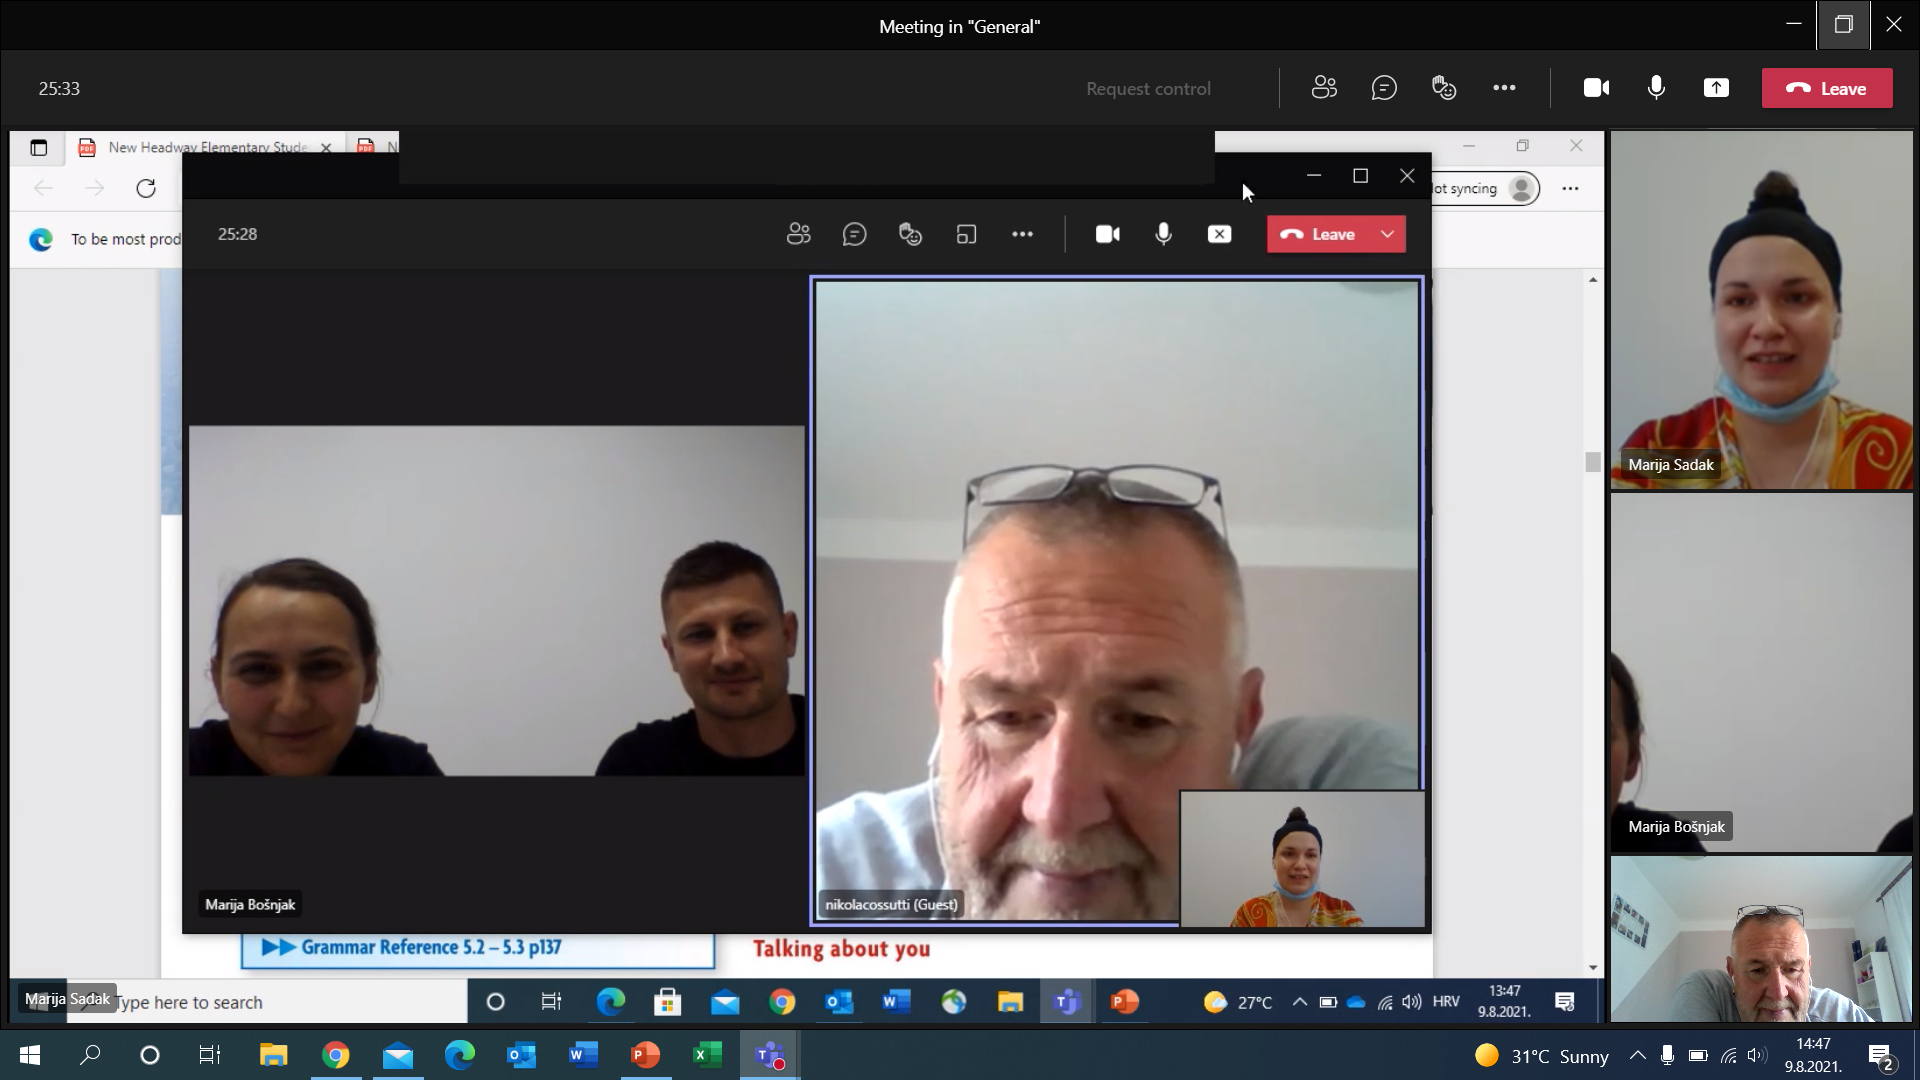Share content using the outer toolbar share icon
1920x1080 pixels.
coord(1716,88)
